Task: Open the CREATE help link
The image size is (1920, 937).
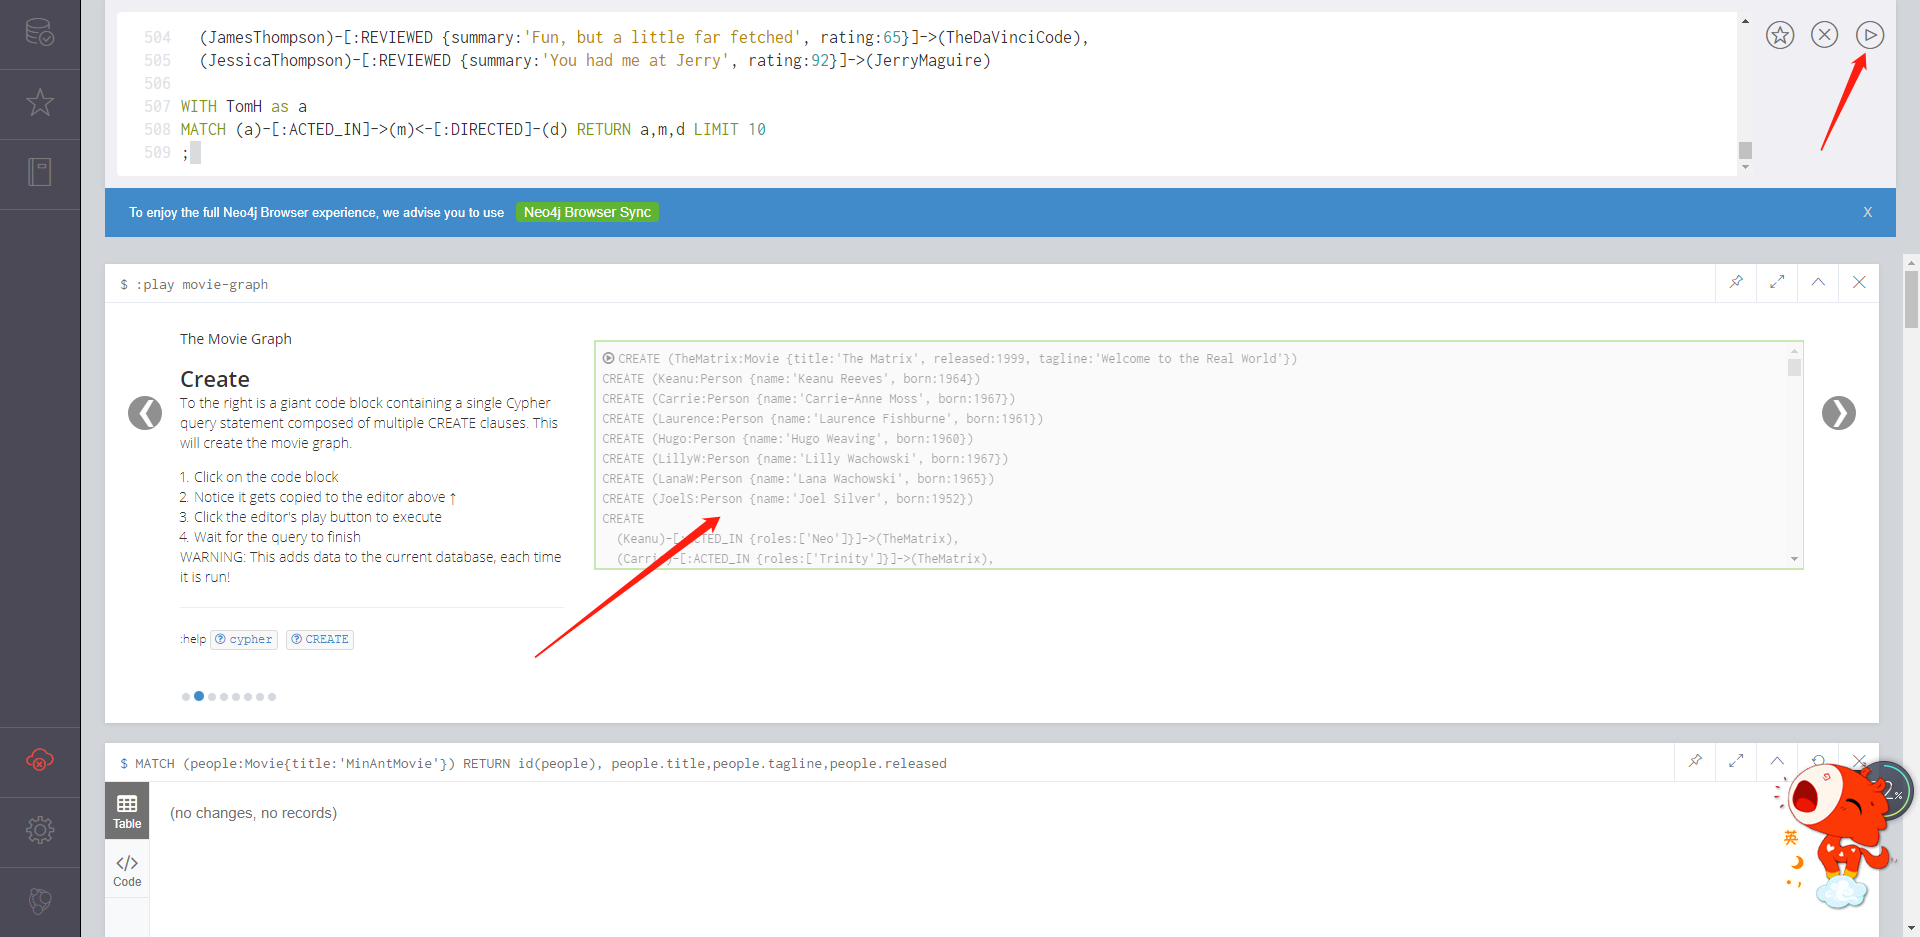Action: [x=320, y=639]
